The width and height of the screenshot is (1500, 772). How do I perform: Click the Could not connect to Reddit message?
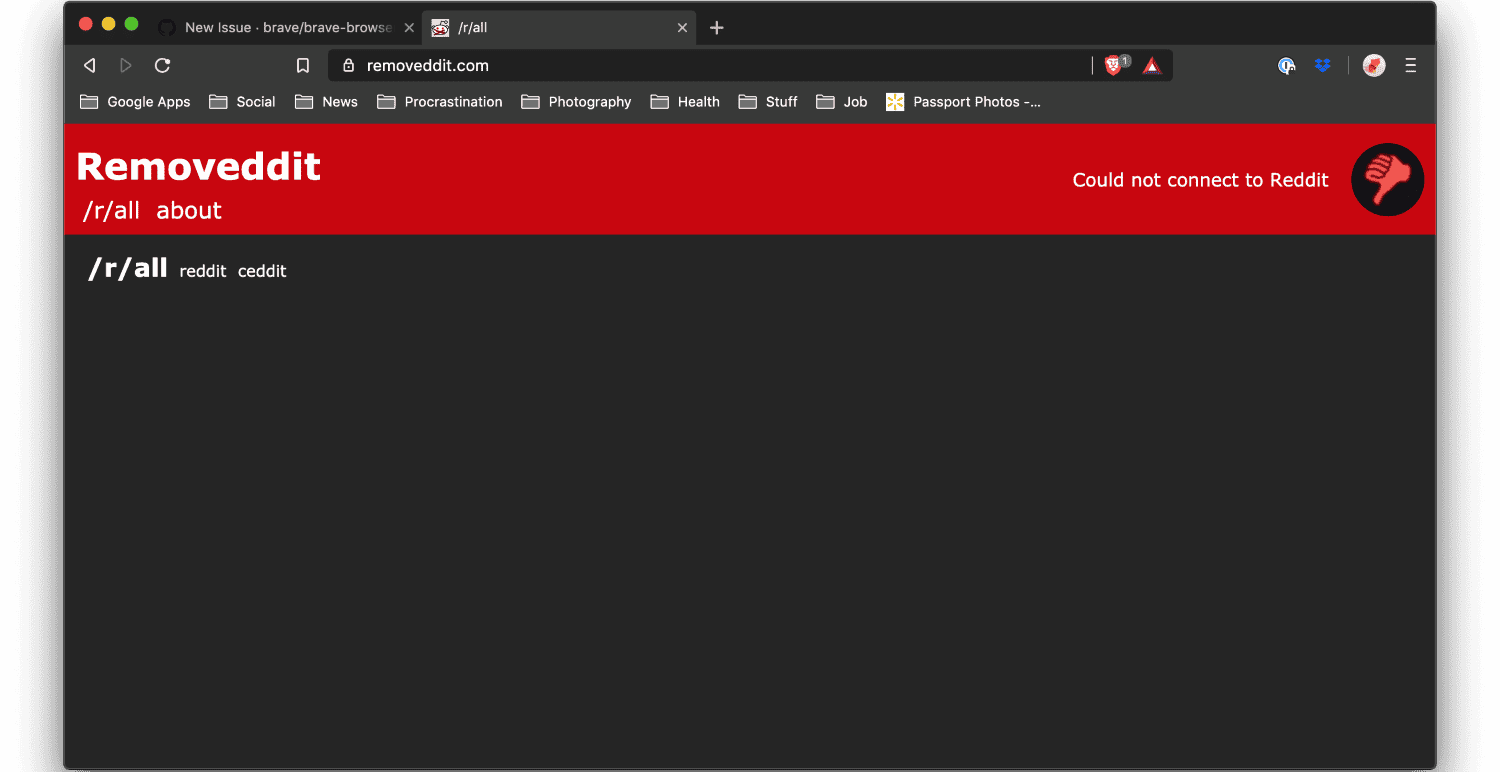click(1200, 180)
